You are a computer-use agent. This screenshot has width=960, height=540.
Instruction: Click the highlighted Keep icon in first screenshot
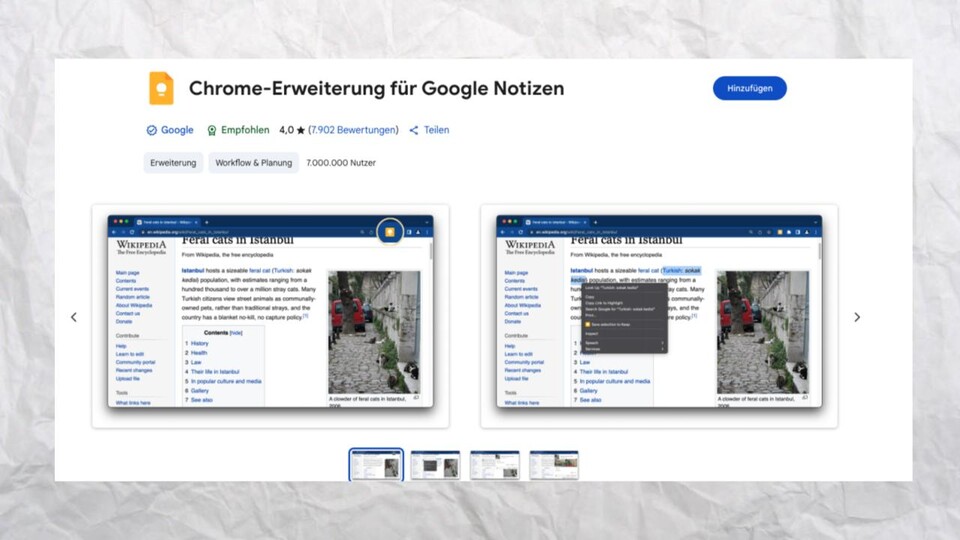coord(390,231)
